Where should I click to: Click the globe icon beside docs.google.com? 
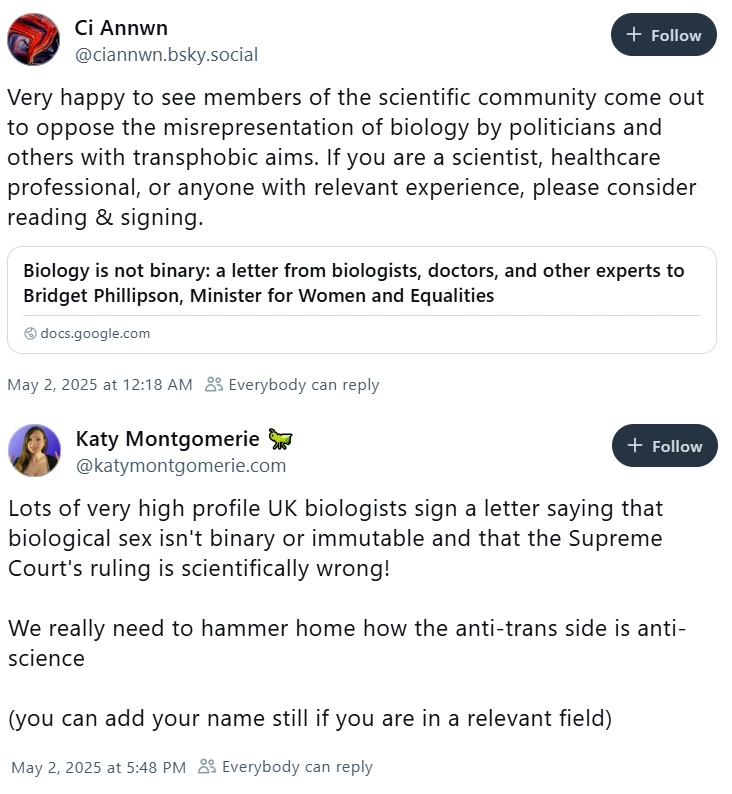(x=30, y=333)
